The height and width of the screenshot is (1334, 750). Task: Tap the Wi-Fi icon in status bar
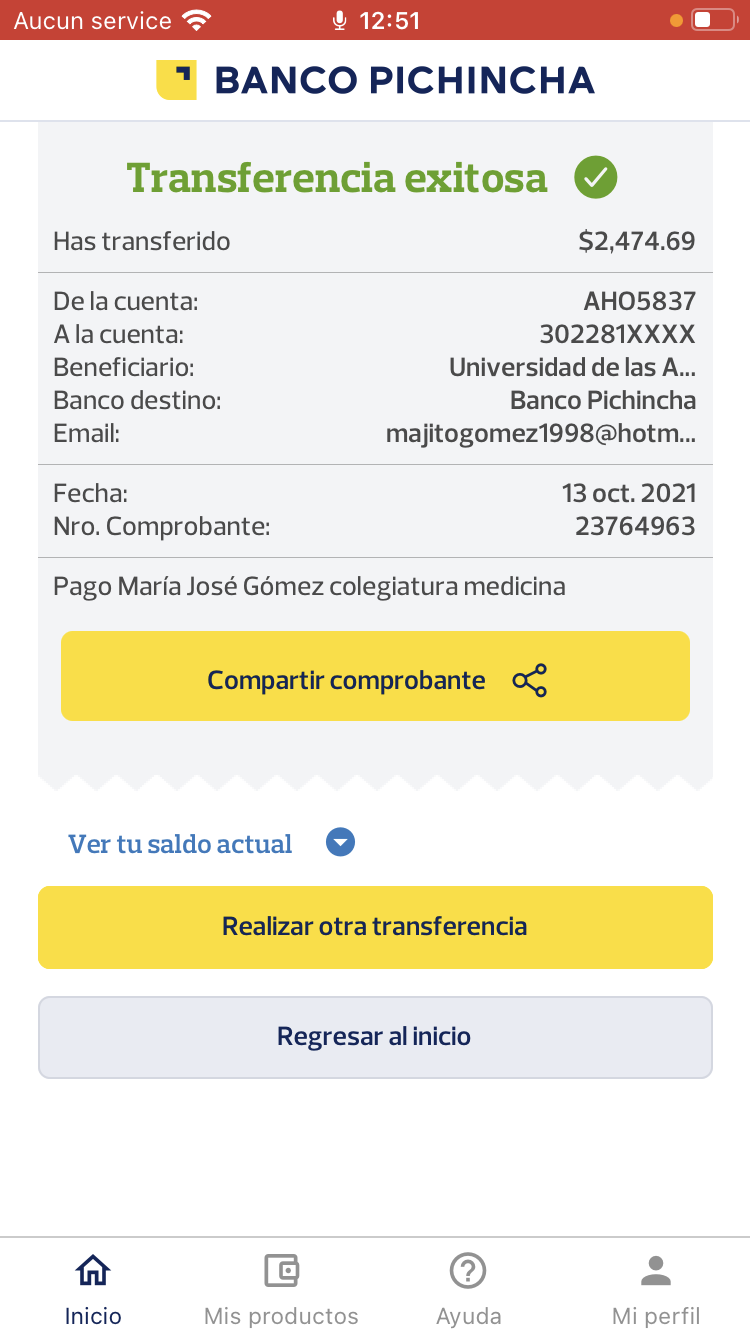tap(197, 20)
